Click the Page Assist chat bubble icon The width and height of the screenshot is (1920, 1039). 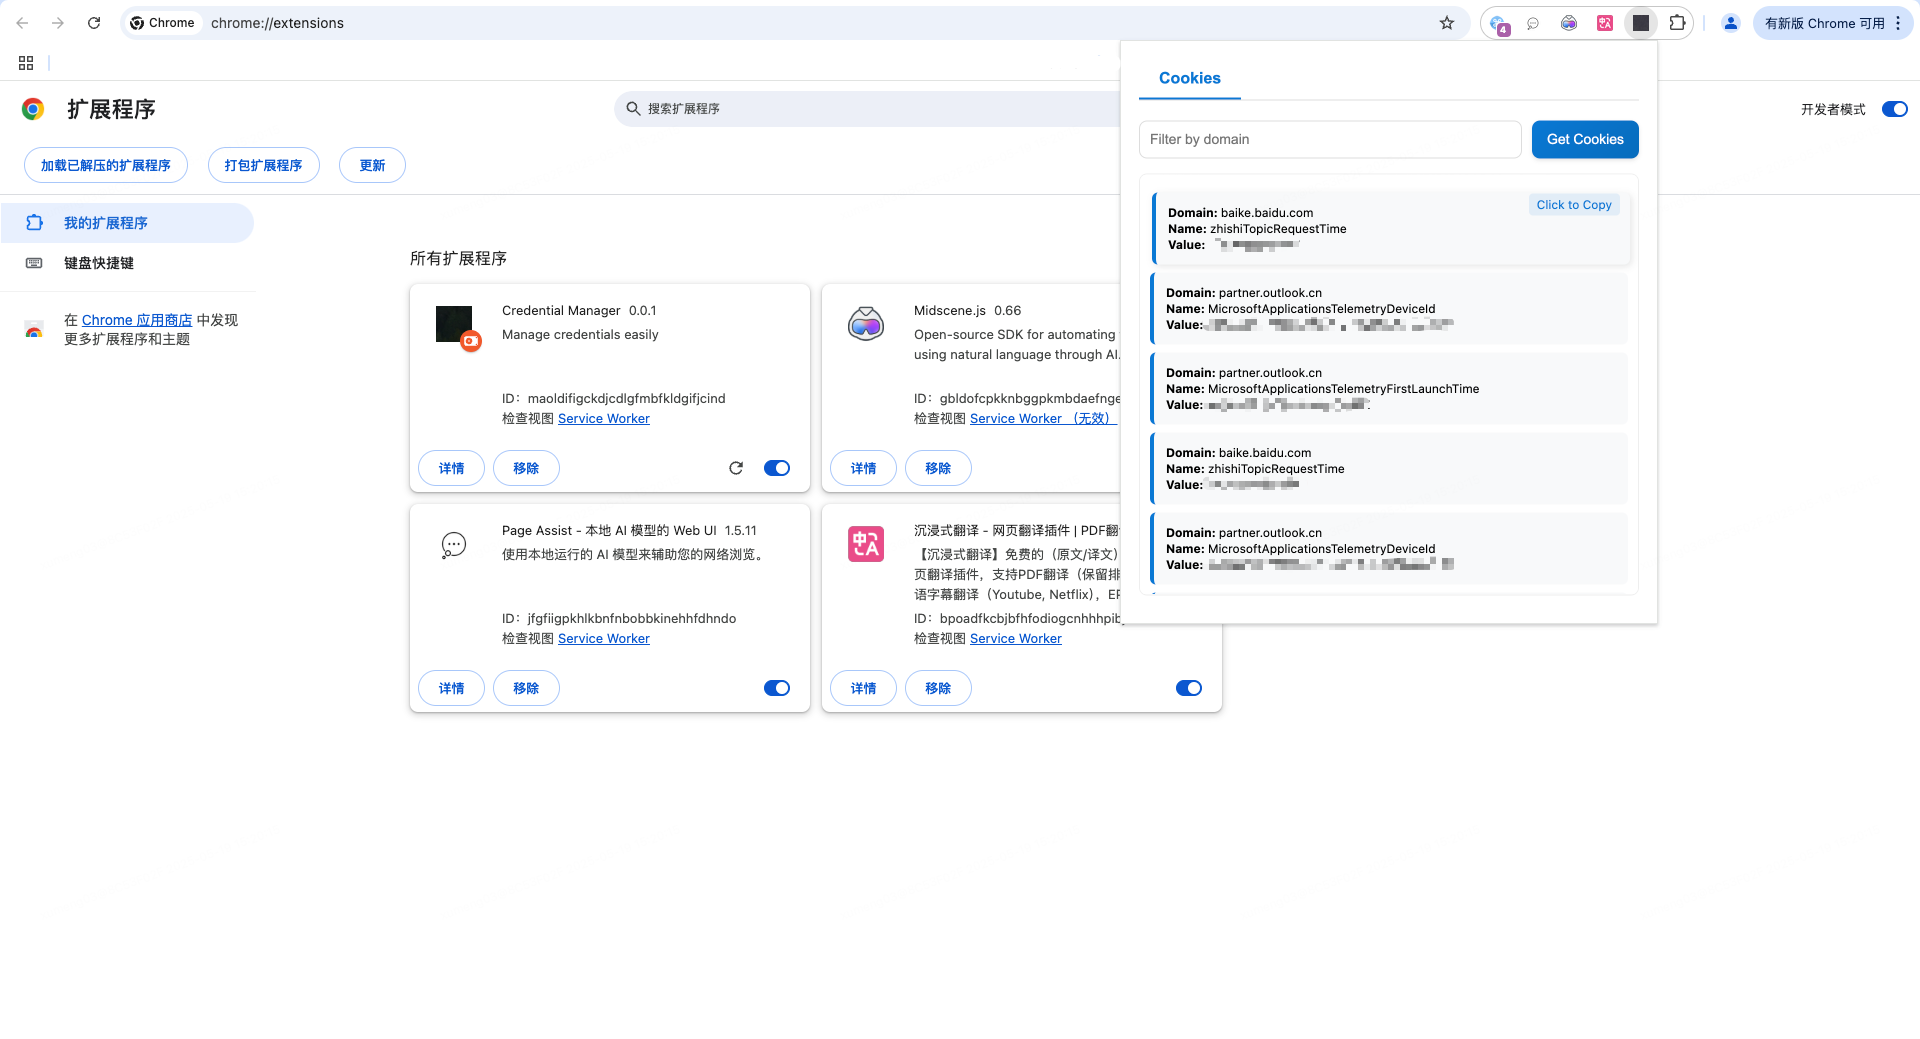click(x=454, y=545)
